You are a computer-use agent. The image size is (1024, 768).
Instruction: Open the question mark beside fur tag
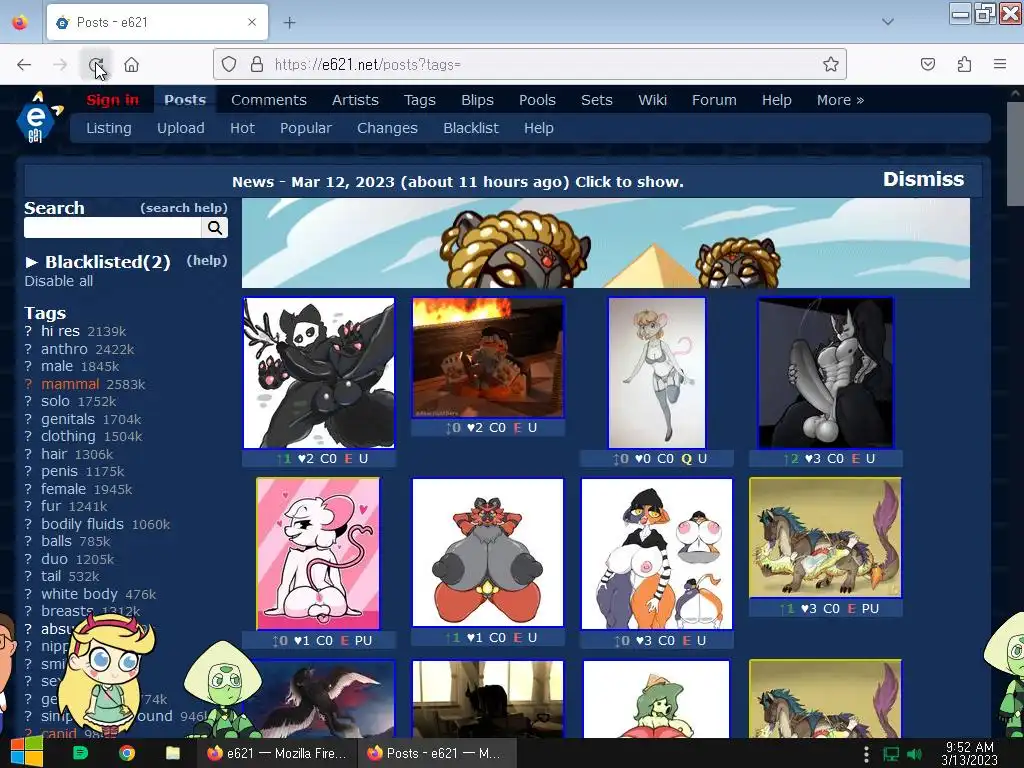28,506
